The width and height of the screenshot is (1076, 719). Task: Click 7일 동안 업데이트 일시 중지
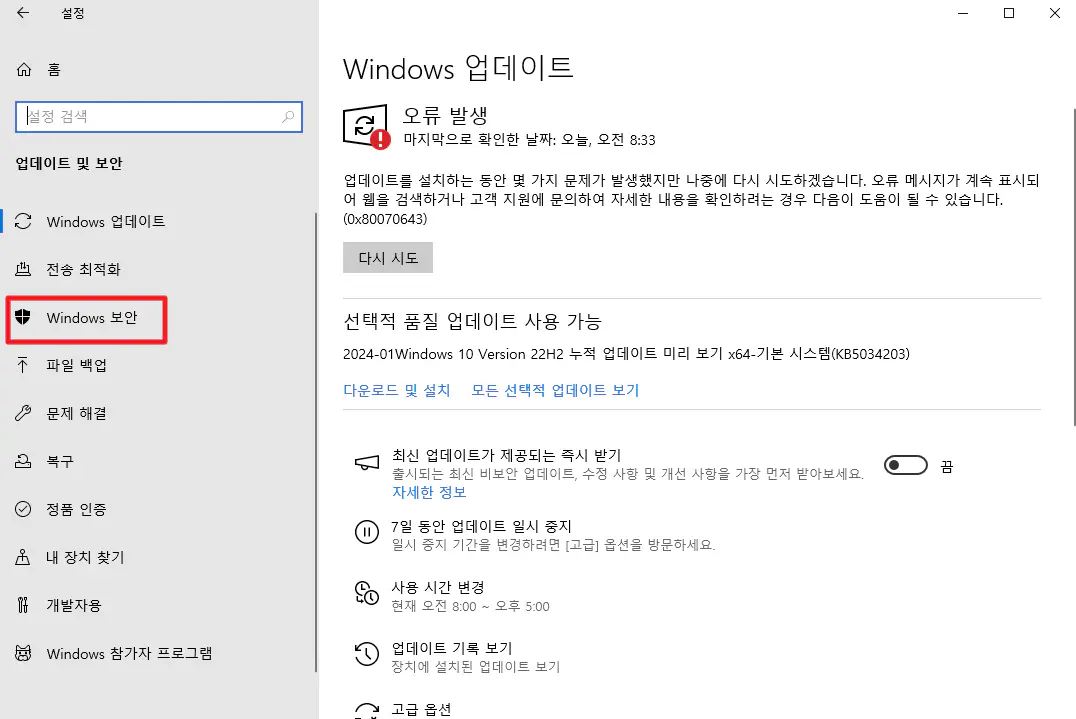click(x=481, y=526)
